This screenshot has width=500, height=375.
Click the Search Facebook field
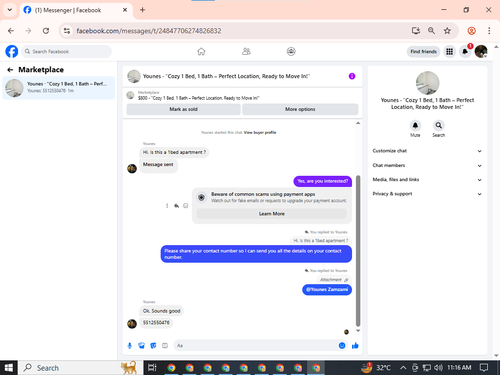pos(67,52)
